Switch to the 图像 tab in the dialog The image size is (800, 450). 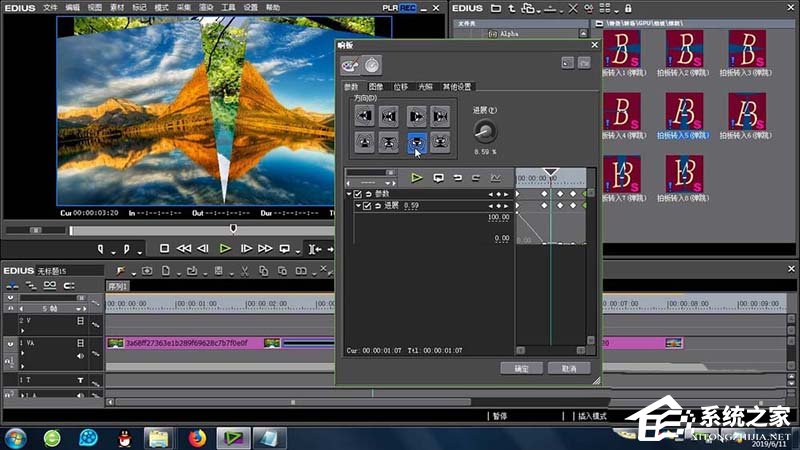[375, 87]
